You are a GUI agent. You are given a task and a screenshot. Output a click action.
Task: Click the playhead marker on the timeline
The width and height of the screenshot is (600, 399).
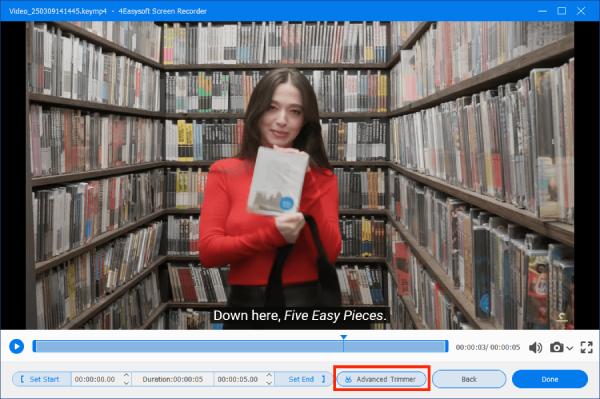(344, 337)
